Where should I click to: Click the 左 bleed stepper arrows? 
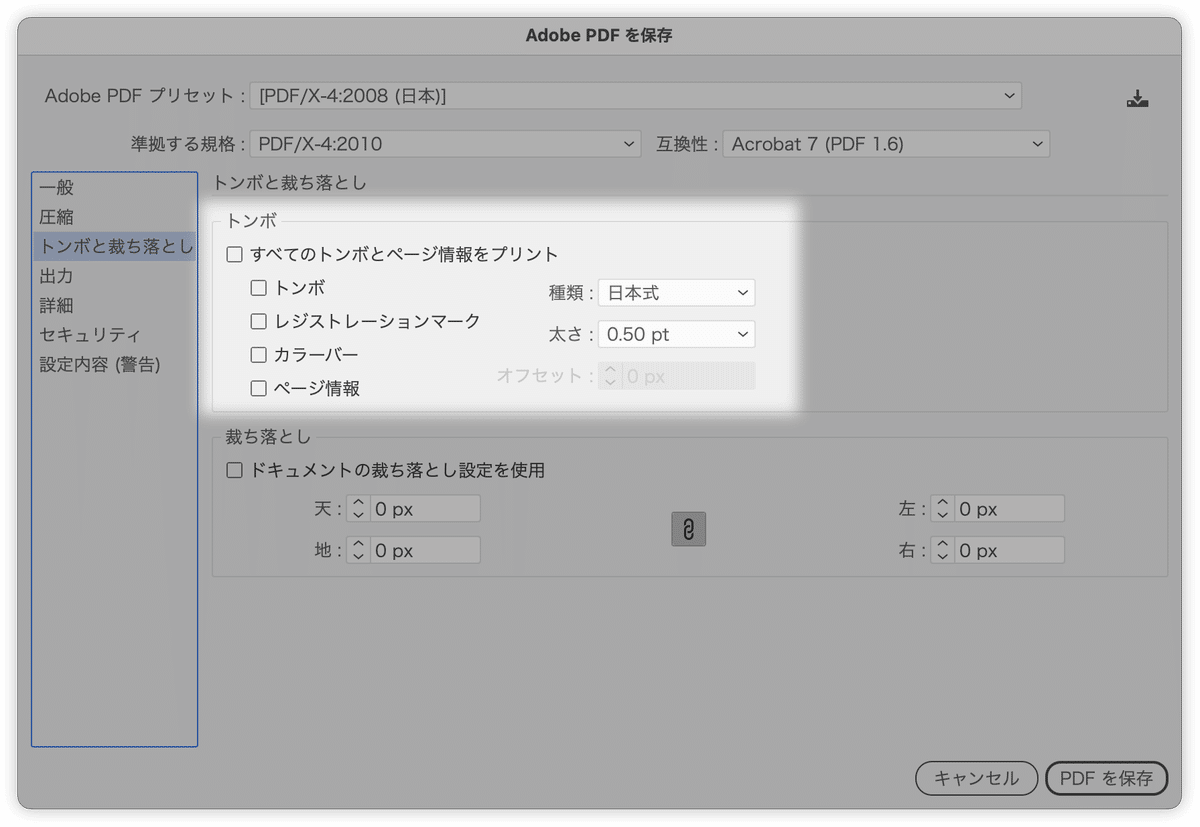(x=942, y=509)
